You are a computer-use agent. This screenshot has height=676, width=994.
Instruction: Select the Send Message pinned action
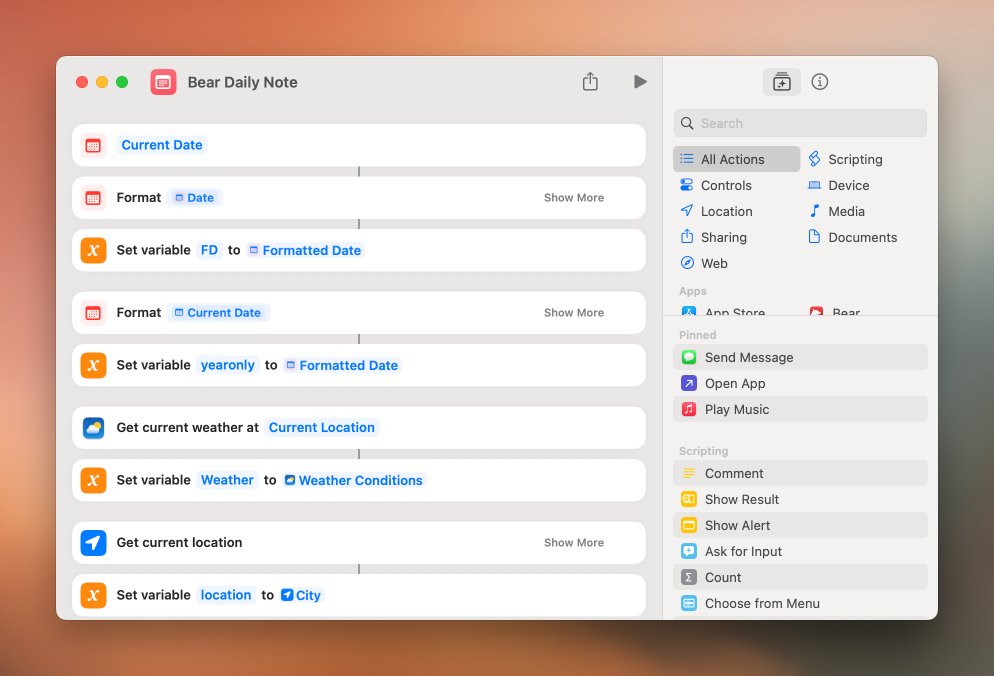[800, 357]
